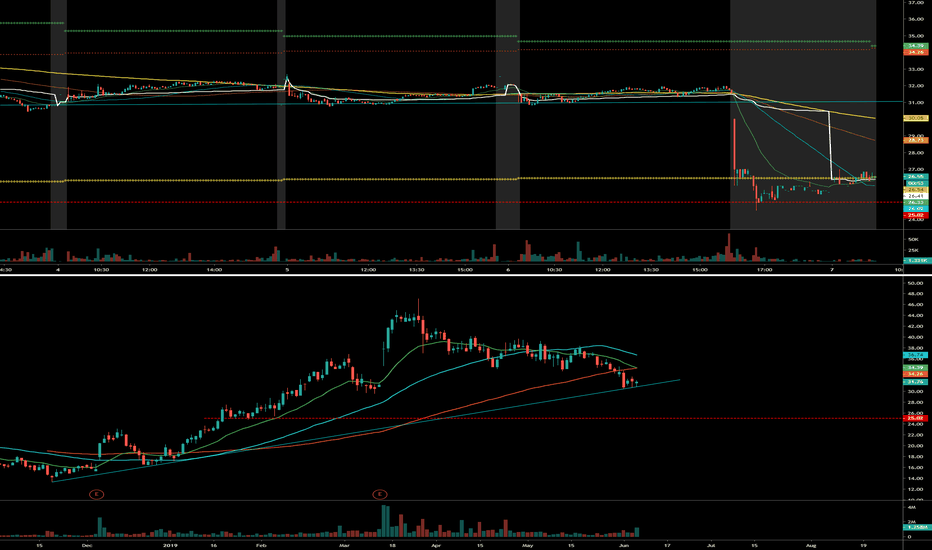Click the day 7 label on intraday time axis
Image resolution: width=932 pixels, height=550 pixels.
coord(832,270)
